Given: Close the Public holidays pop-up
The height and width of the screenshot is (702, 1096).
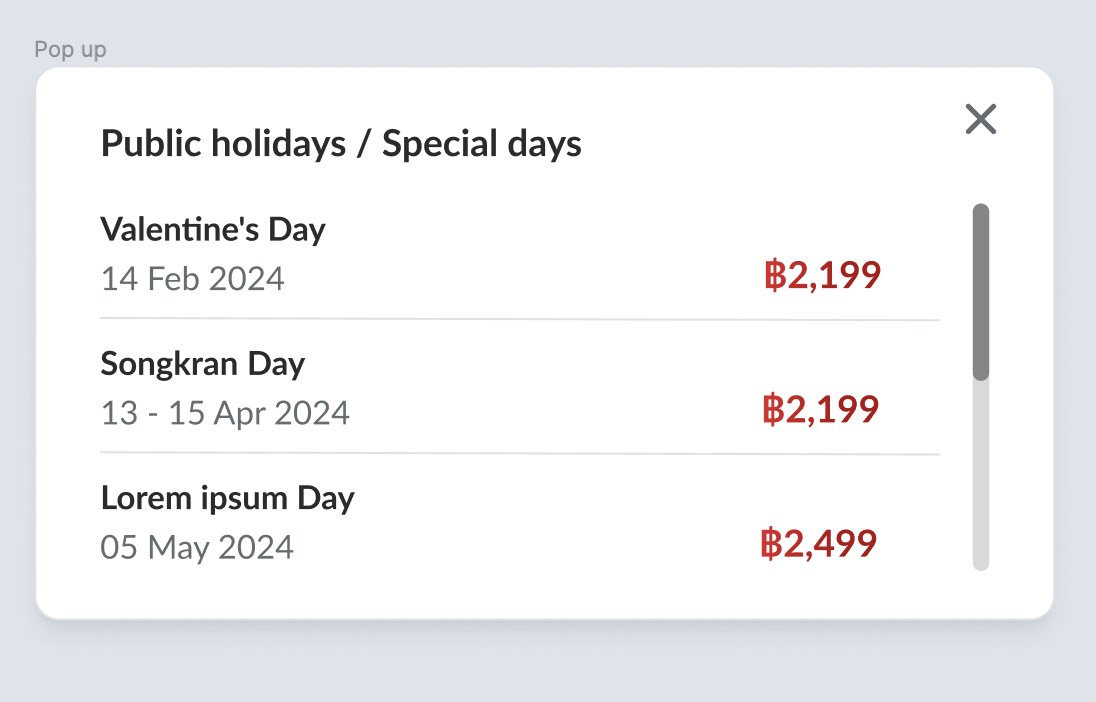Looking at the screenshot, I should tap(981, 119).
